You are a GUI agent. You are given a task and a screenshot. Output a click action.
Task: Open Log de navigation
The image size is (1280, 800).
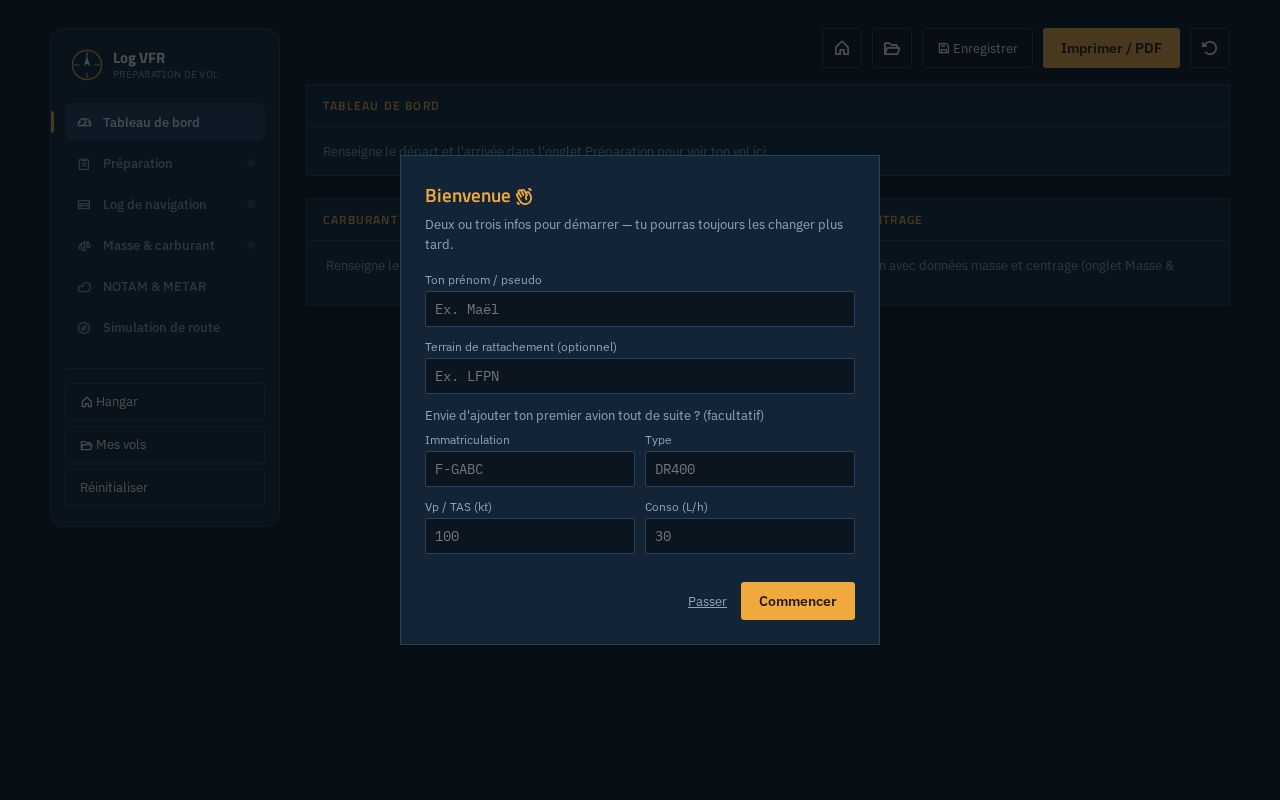pyautogui.click(x=165, y=204)
